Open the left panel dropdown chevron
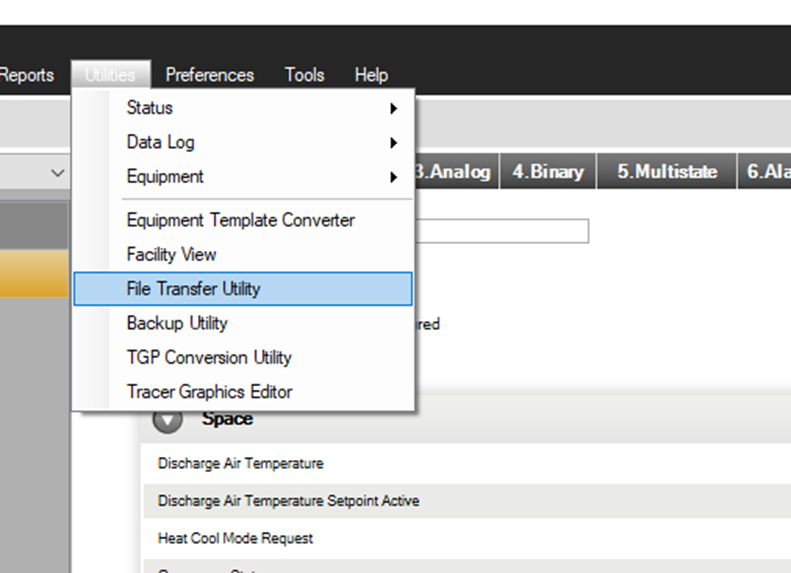Viewport: 791px width, 573px height. pyautogui.click(x=58, y=173)
